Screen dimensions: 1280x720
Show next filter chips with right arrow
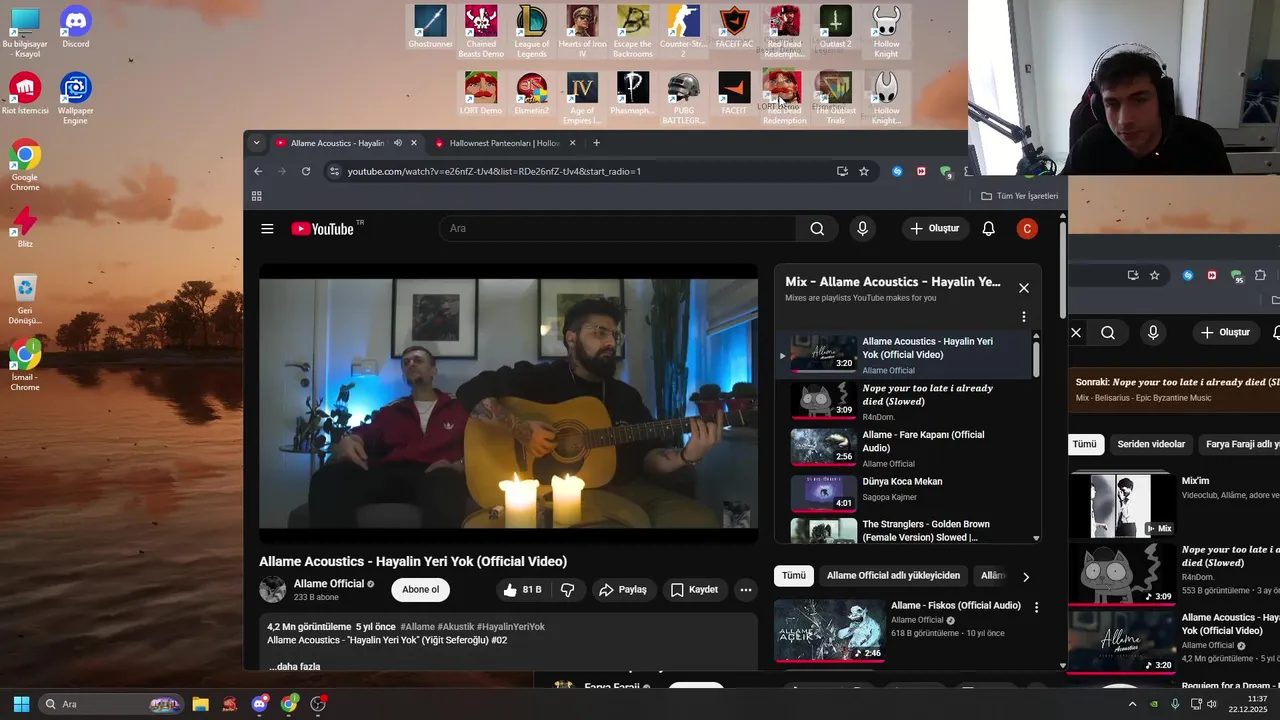[x=1025, y=576]
